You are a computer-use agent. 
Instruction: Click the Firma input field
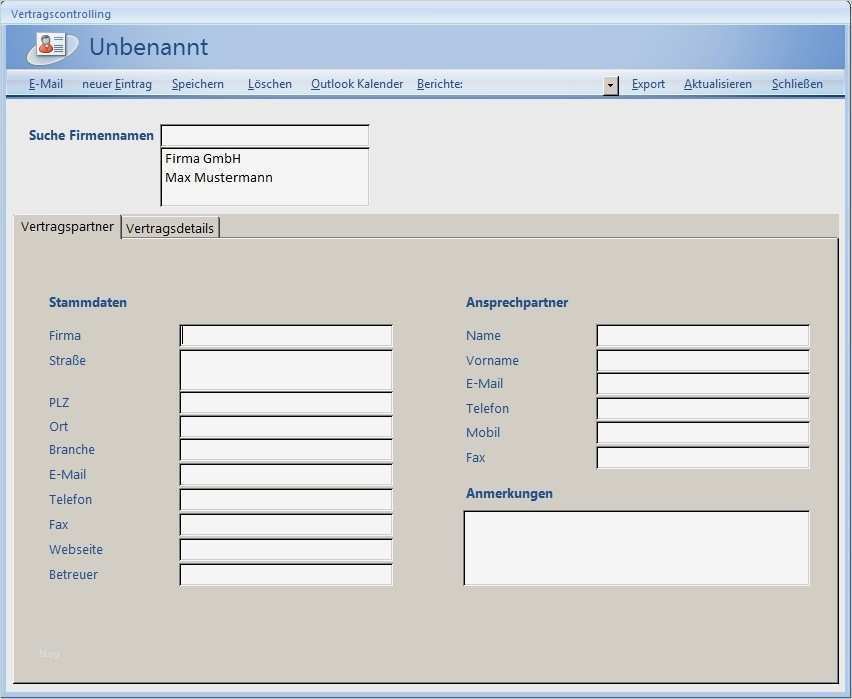(x=285, y=335)
